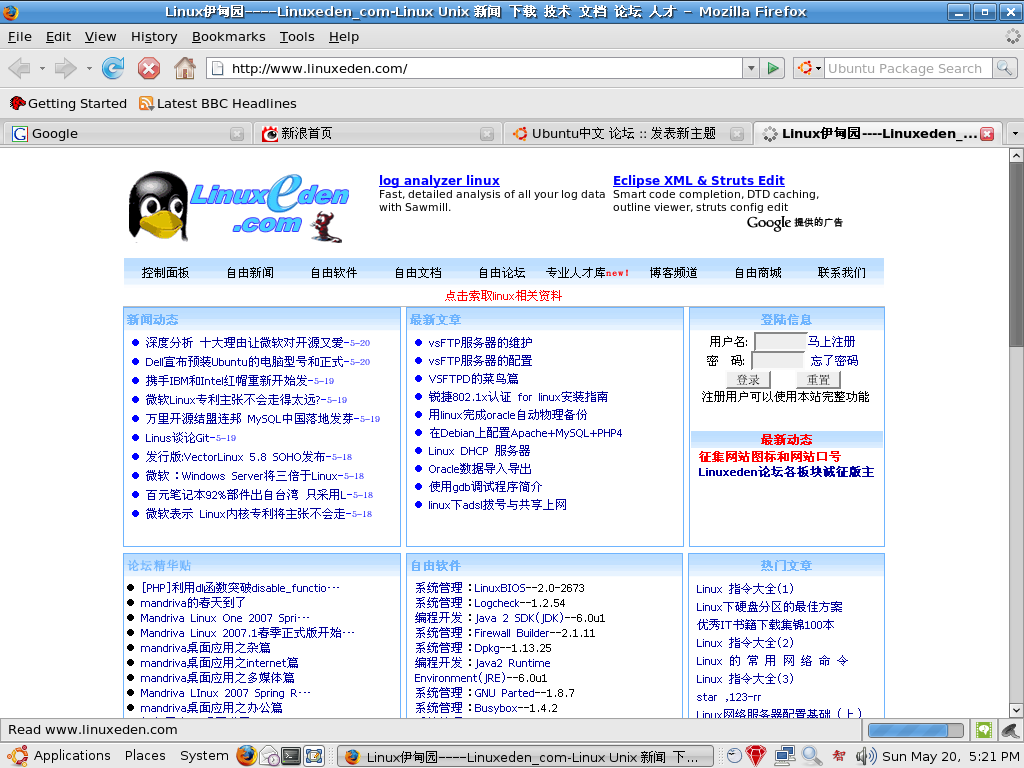The image size is (1024, 768).
Task: Click the 忘了密码 forgot password link
Action: click(834, 360)
